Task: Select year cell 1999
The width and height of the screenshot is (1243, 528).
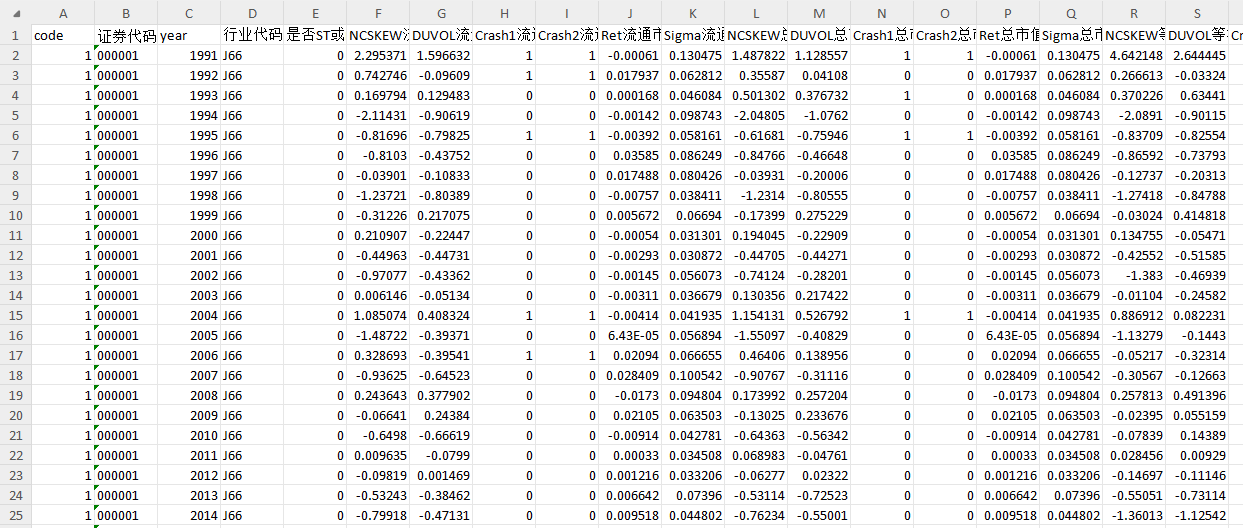Action: pos(189,215)
